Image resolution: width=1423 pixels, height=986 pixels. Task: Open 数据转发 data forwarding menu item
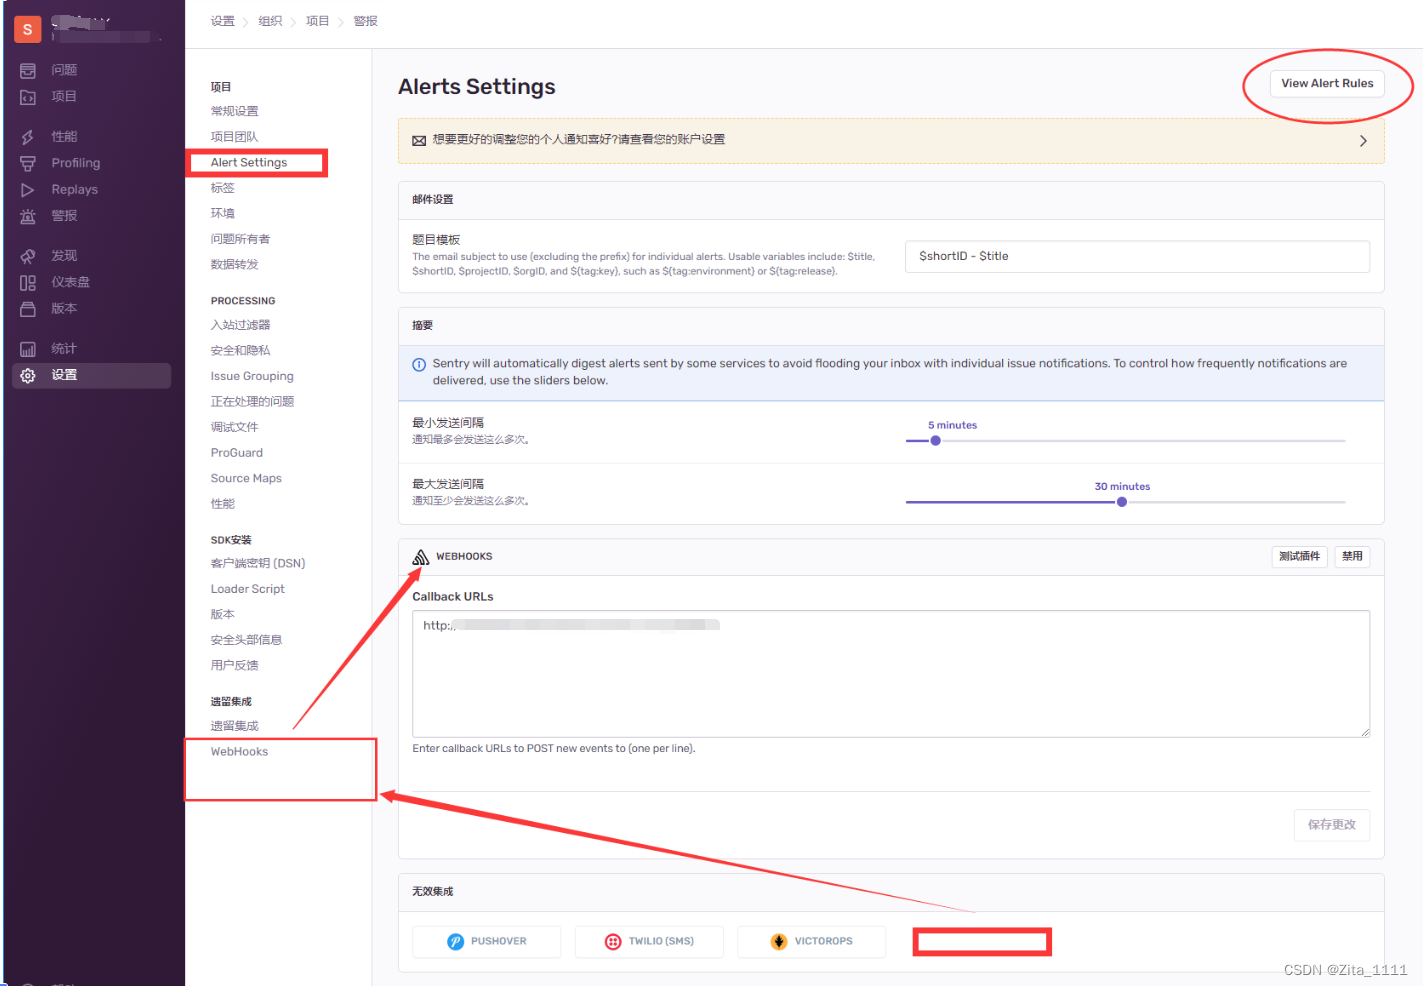point(234,264)
